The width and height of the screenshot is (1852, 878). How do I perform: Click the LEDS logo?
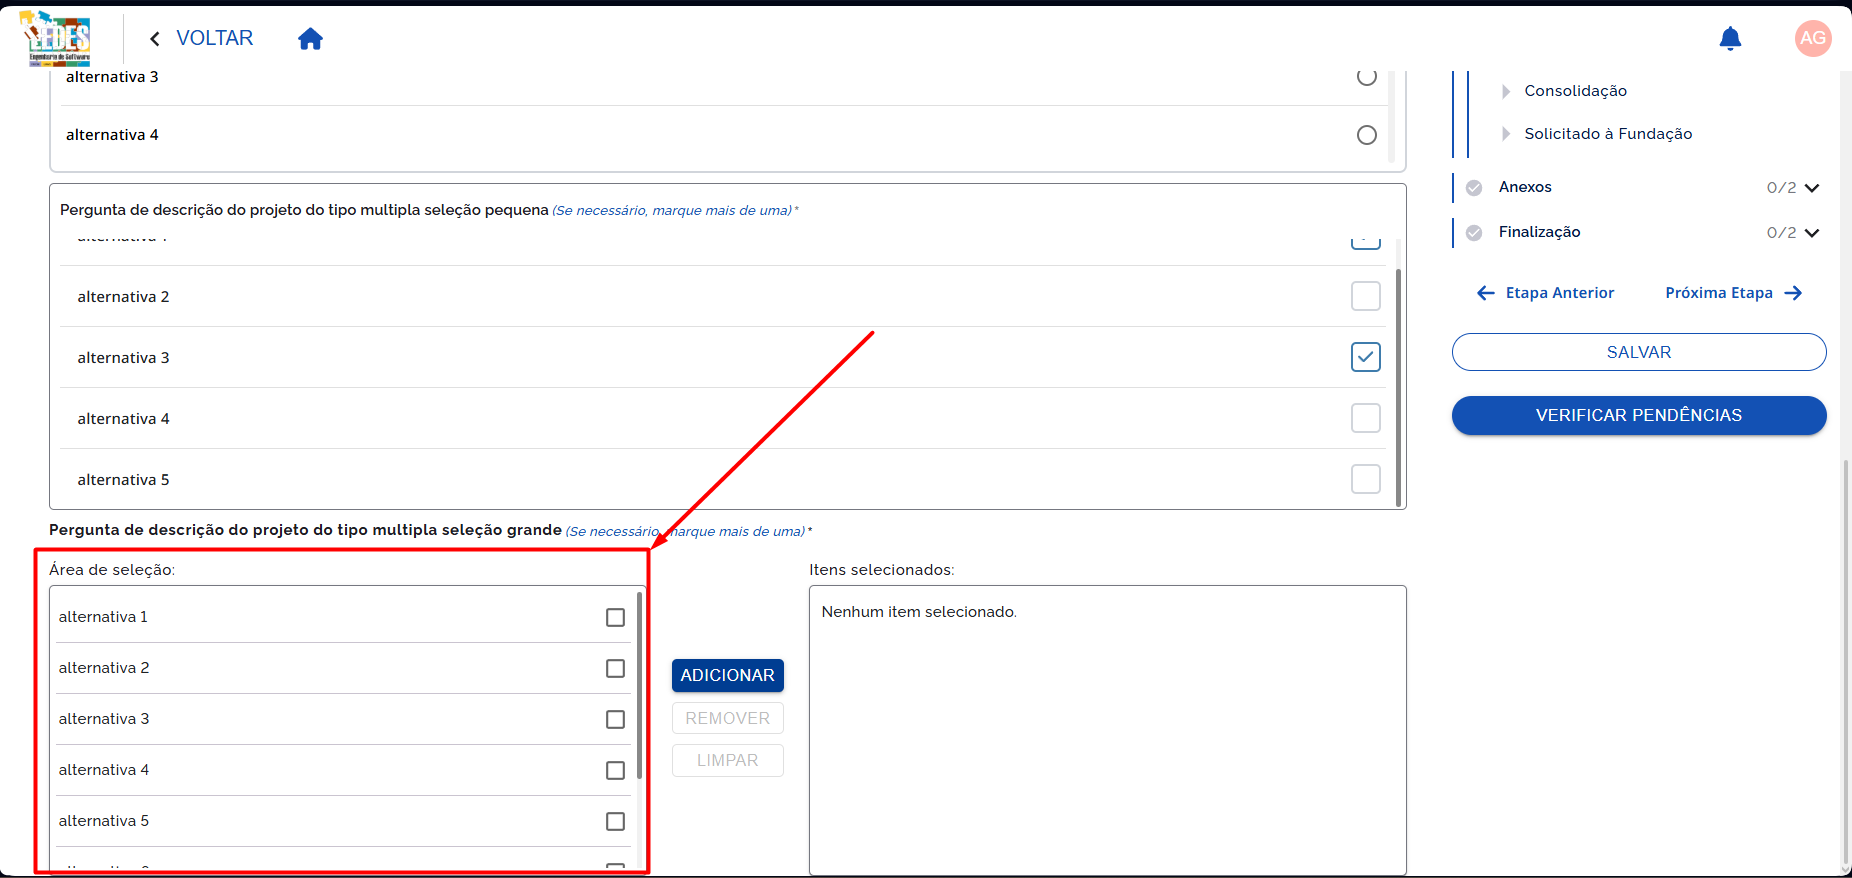[x=57, y=39]
